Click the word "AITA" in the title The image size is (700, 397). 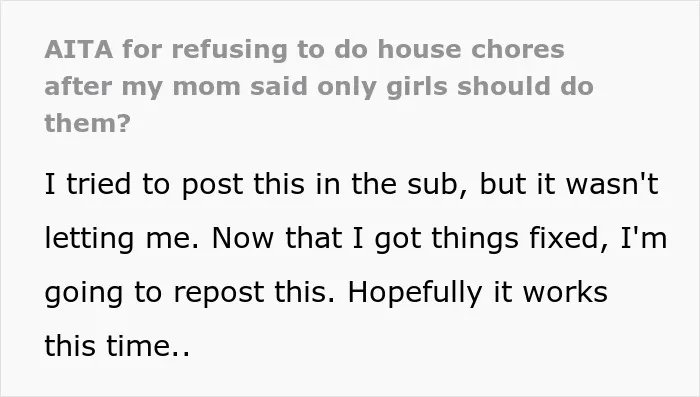click(79, 49)
